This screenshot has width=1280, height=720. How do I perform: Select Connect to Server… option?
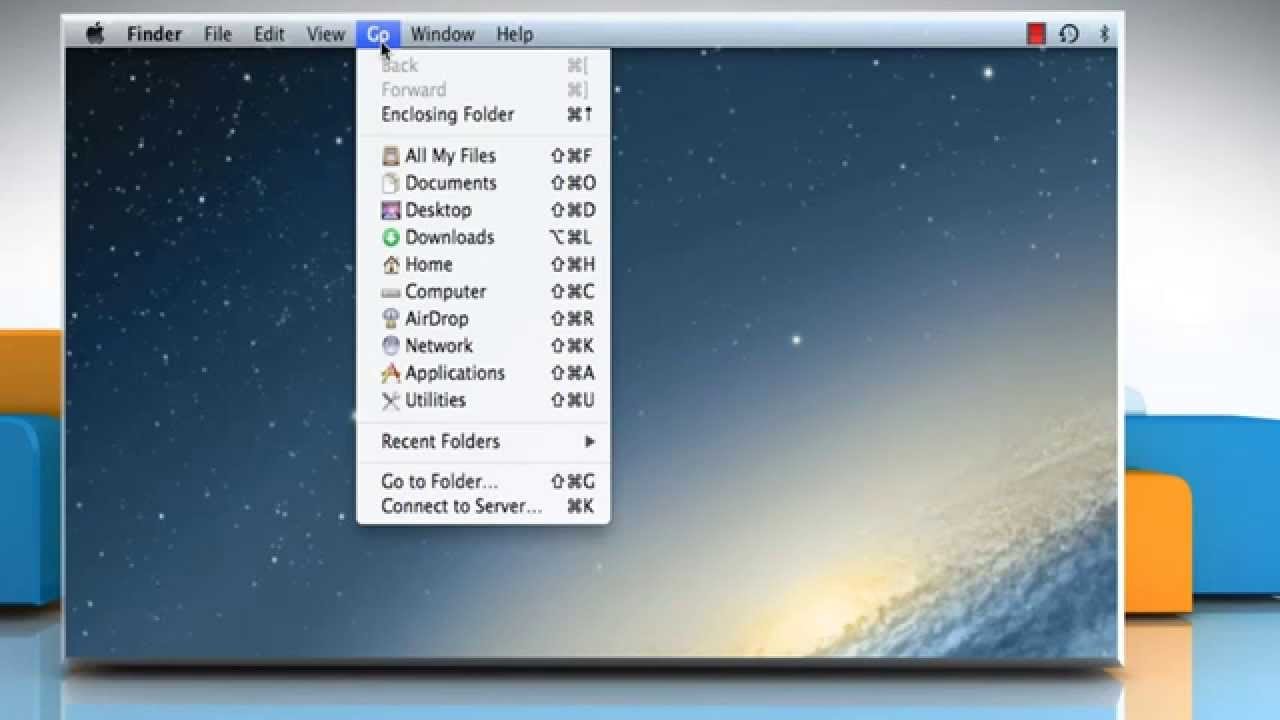click(483, 506)
